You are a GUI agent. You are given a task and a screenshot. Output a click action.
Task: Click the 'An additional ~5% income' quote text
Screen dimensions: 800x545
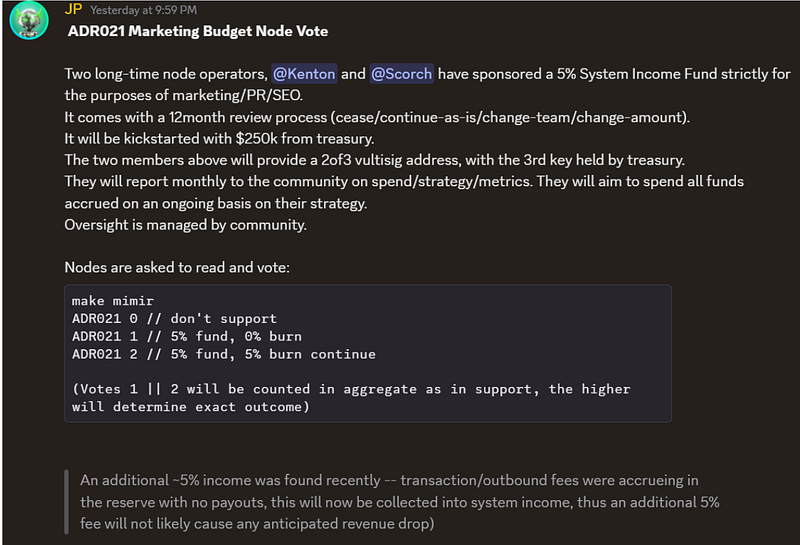click(399, 502)
